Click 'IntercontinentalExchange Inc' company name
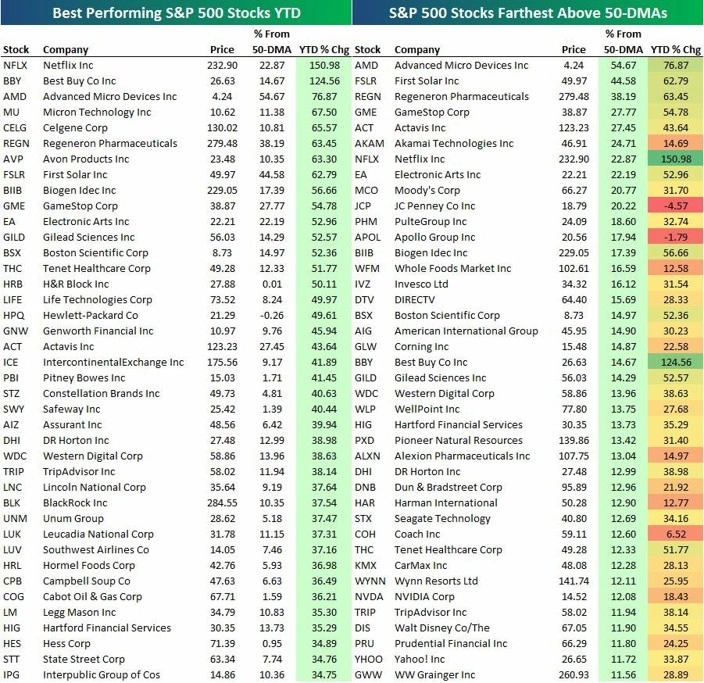 coord(114,362)
